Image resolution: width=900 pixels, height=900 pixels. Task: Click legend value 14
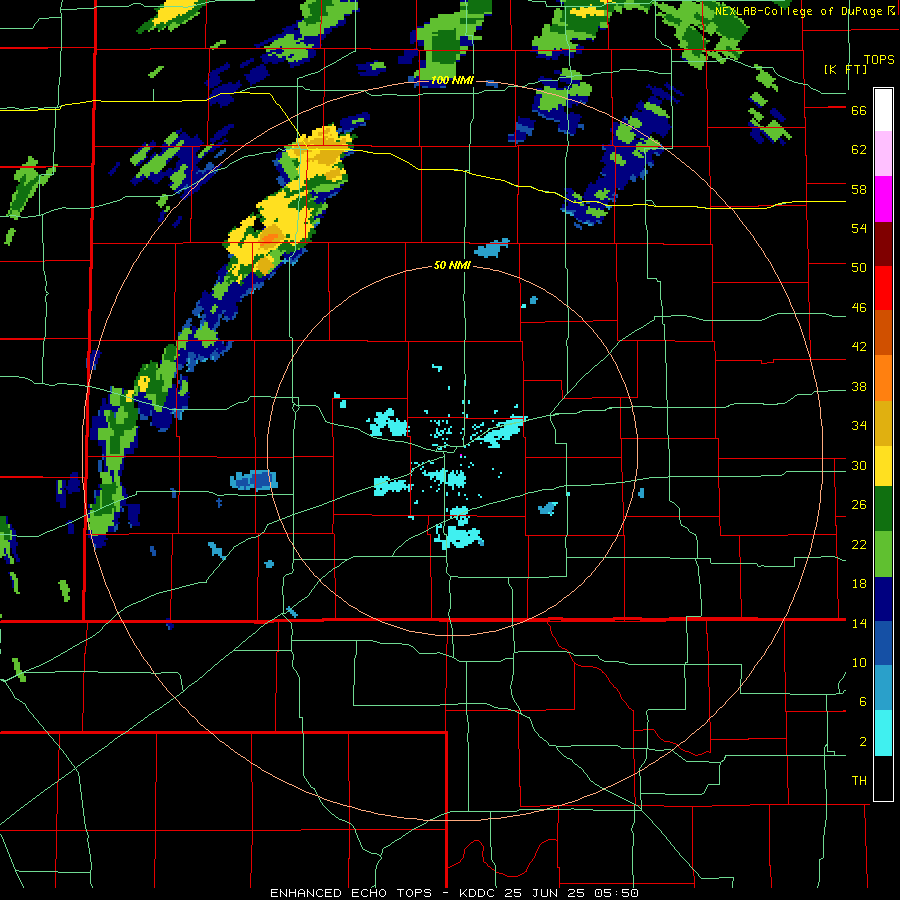pos(859,623)
